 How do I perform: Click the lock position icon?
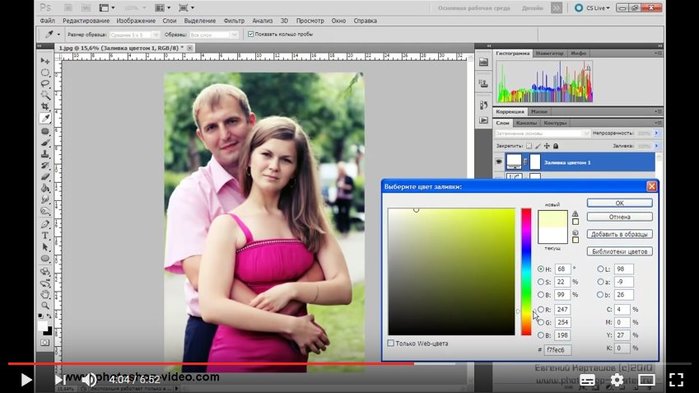(x=547, y=146)
